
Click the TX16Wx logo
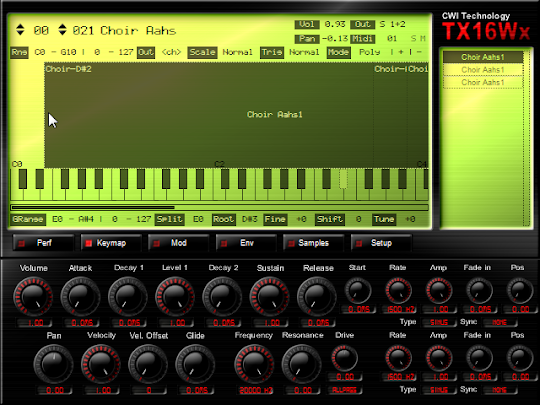[x=486, y=31]
